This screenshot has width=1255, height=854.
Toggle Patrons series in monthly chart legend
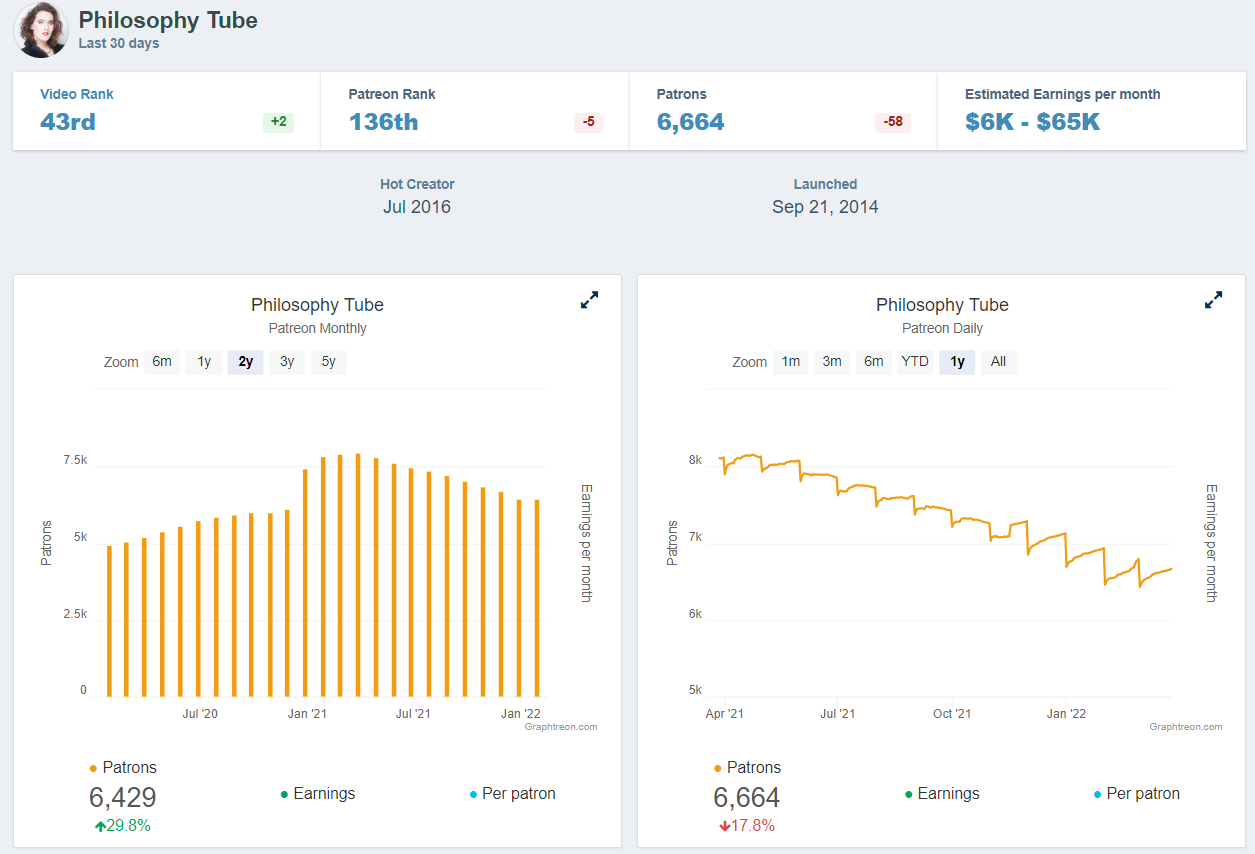123,768
